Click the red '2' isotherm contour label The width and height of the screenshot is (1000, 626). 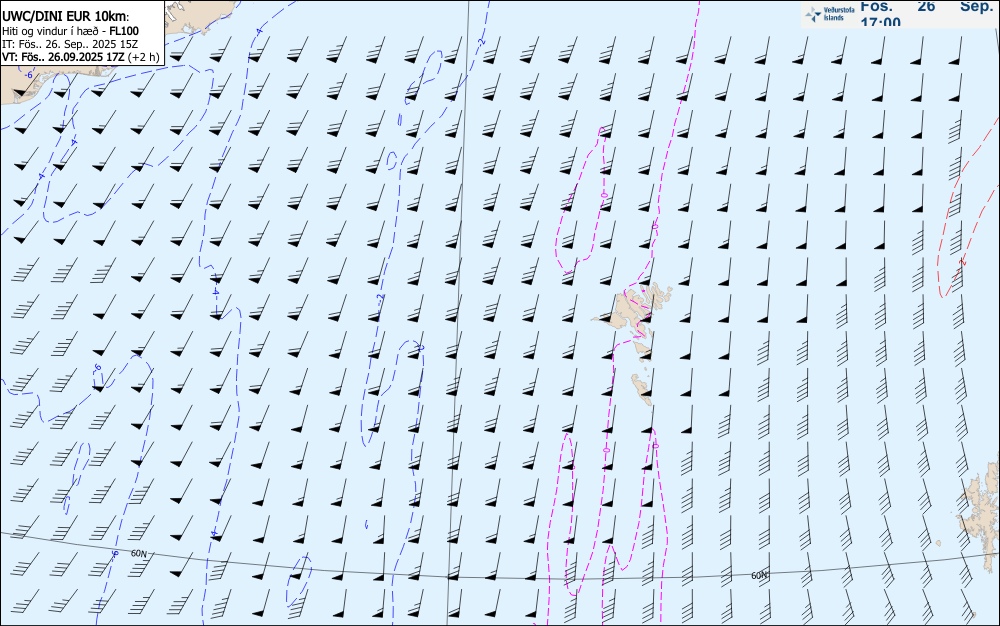pyautogui.click(x=963, y=262)
